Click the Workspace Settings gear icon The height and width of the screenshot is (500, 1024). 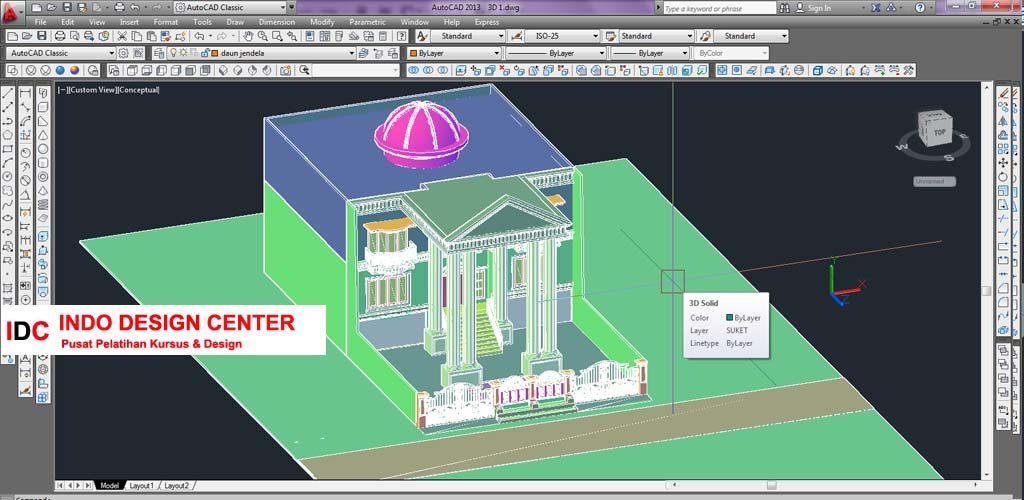(123, 53)
